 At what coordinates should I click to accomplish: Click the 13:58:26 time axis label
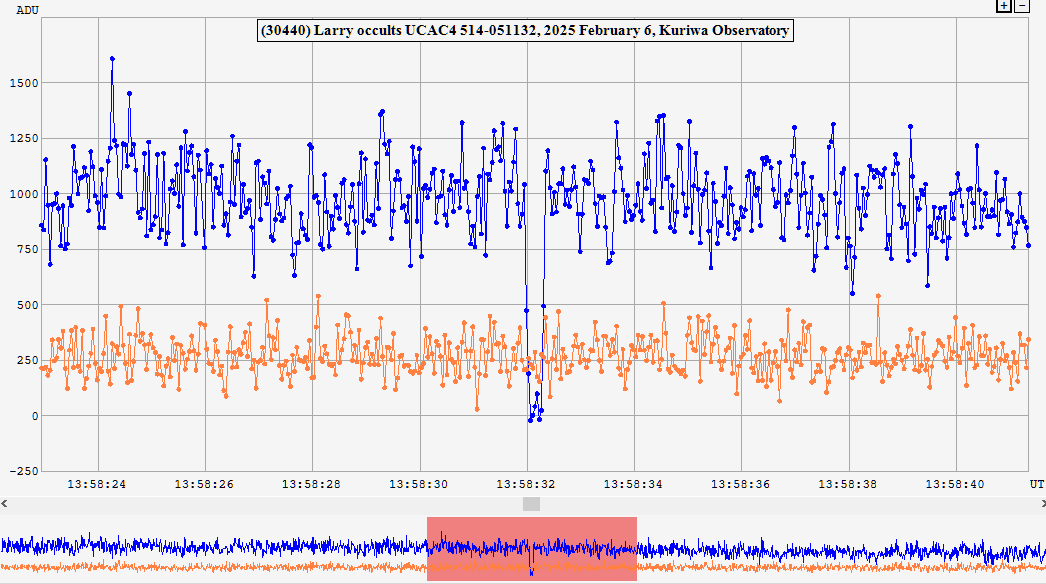204,485
